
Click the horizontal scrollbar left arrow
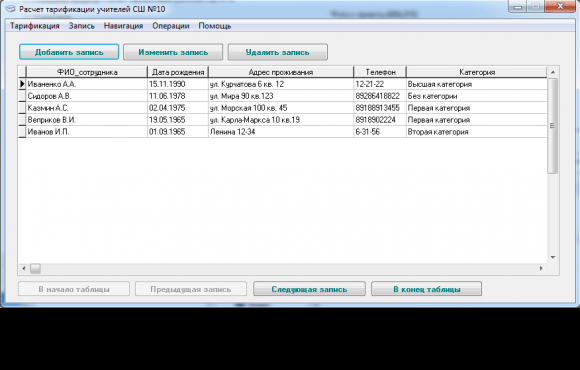(24, 268)
